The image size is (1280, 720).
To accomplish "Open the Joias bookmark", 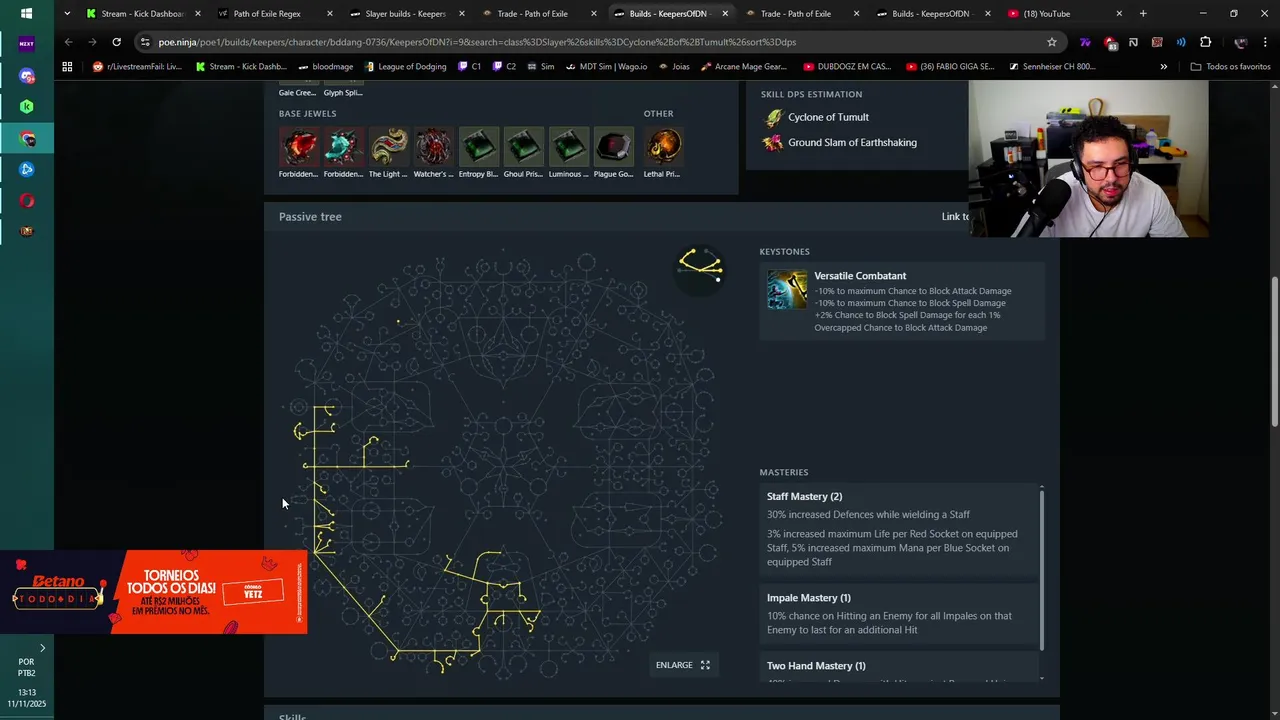I will click(x=673, y=67).
